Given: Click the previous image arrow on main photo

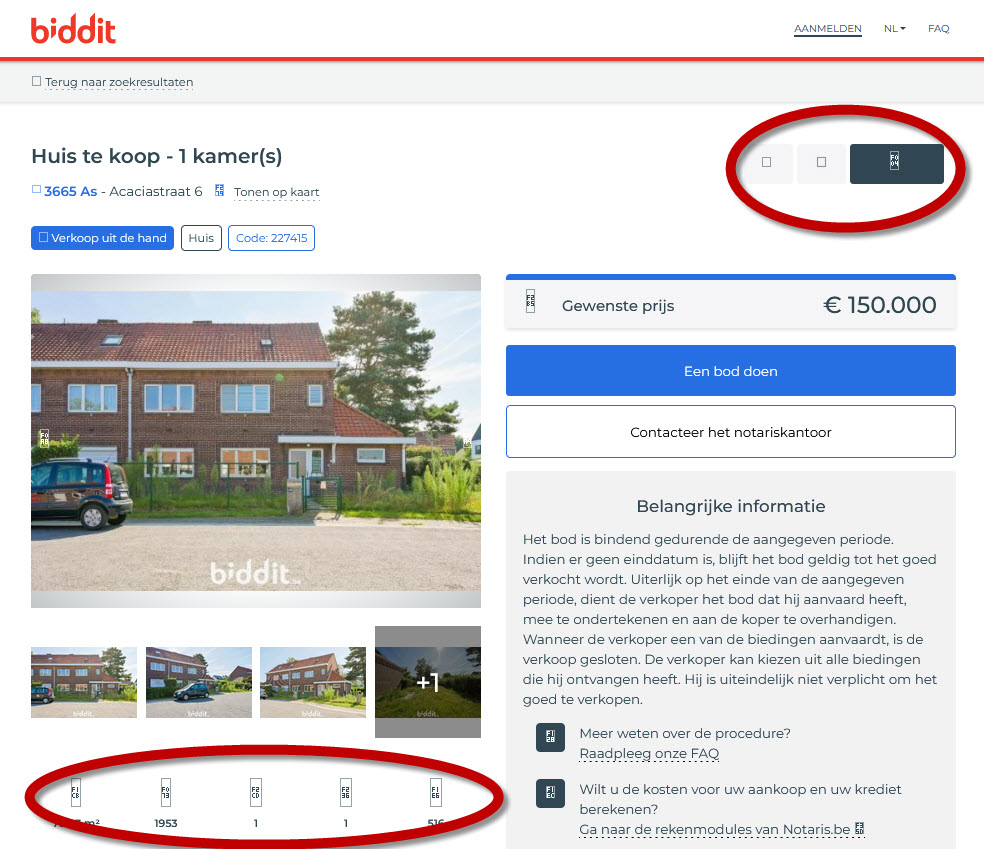Looking at the screenshot, I should click(45, 437).
